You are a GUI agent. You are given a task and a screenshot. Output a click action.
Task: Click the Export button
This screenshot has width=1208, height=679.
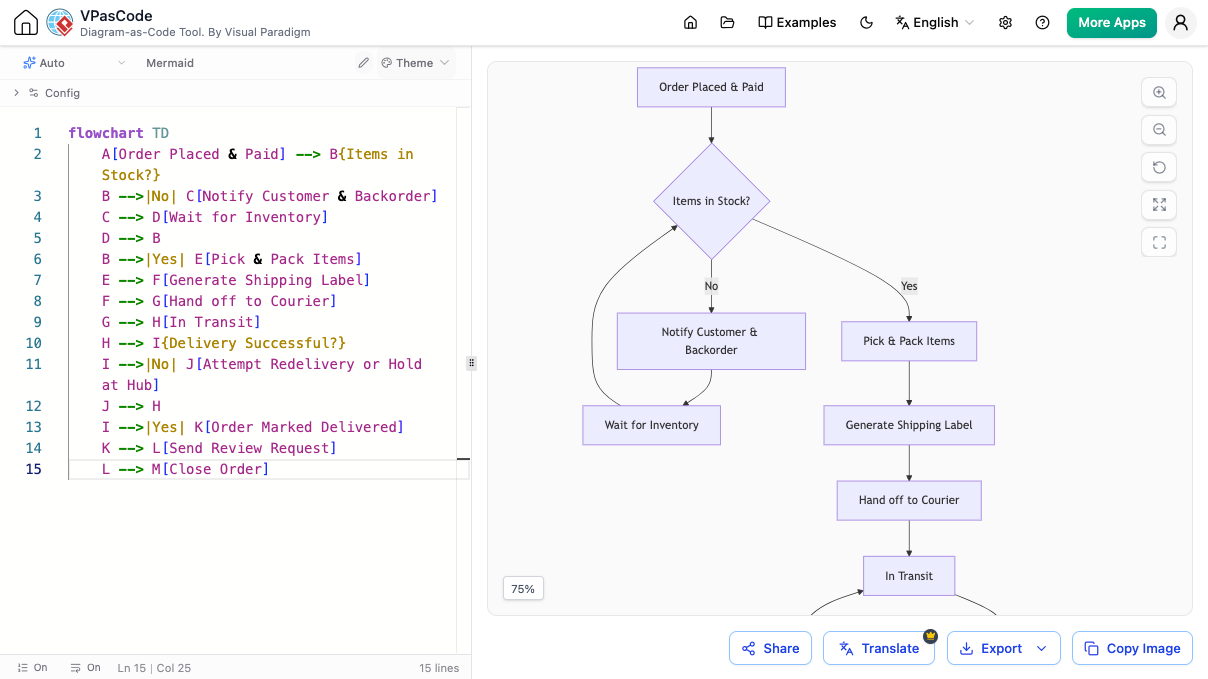pos(1003,648)
